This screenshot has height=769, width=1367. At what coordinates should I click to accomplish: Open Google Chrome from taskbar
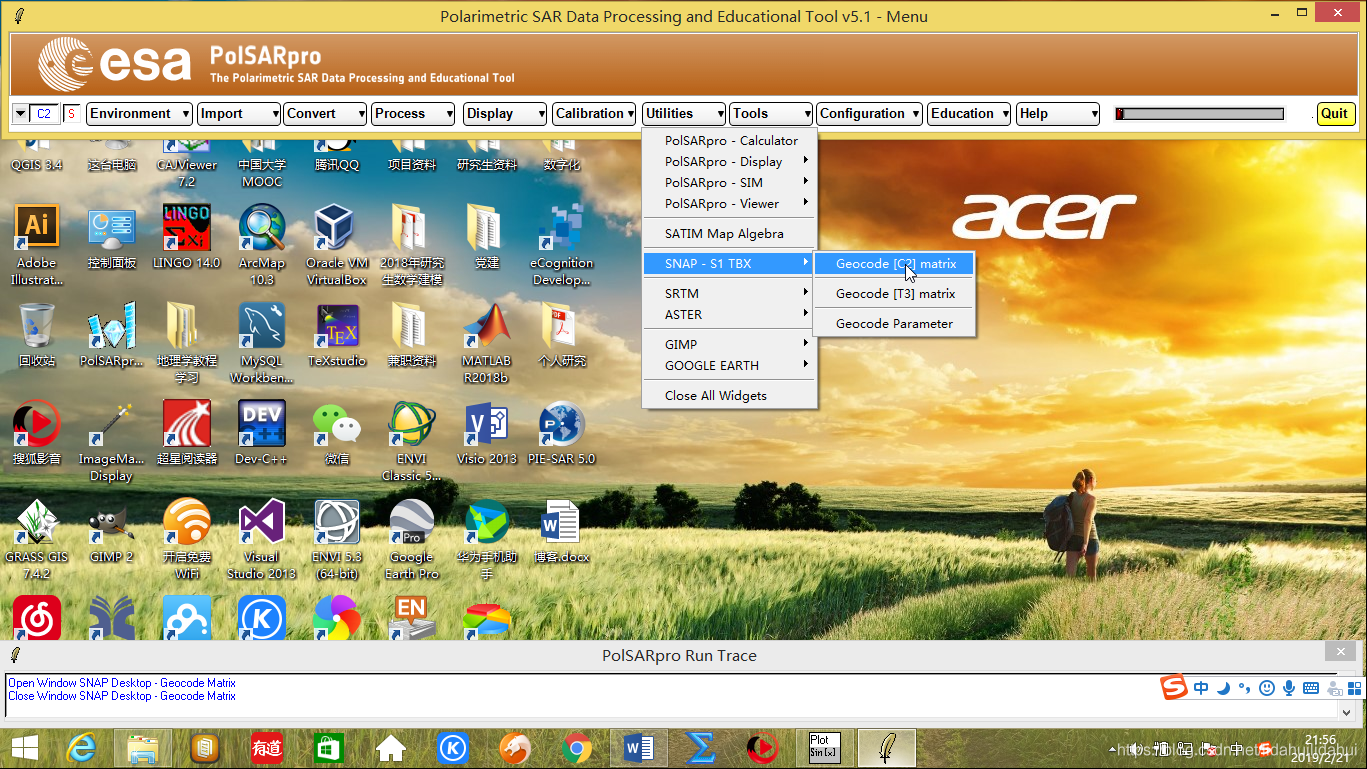click(x=576, y=747)
